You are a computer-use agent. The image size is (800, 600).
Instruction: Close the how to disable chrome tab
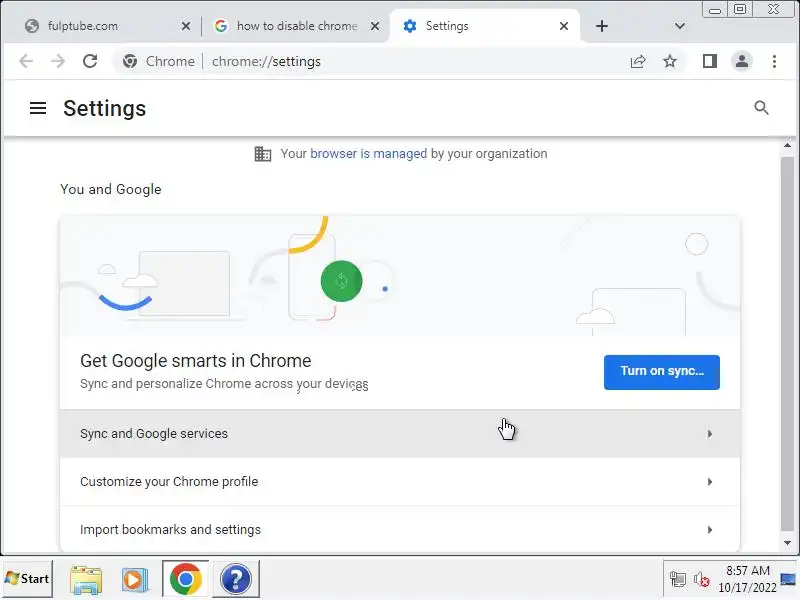tap(375, 26)
